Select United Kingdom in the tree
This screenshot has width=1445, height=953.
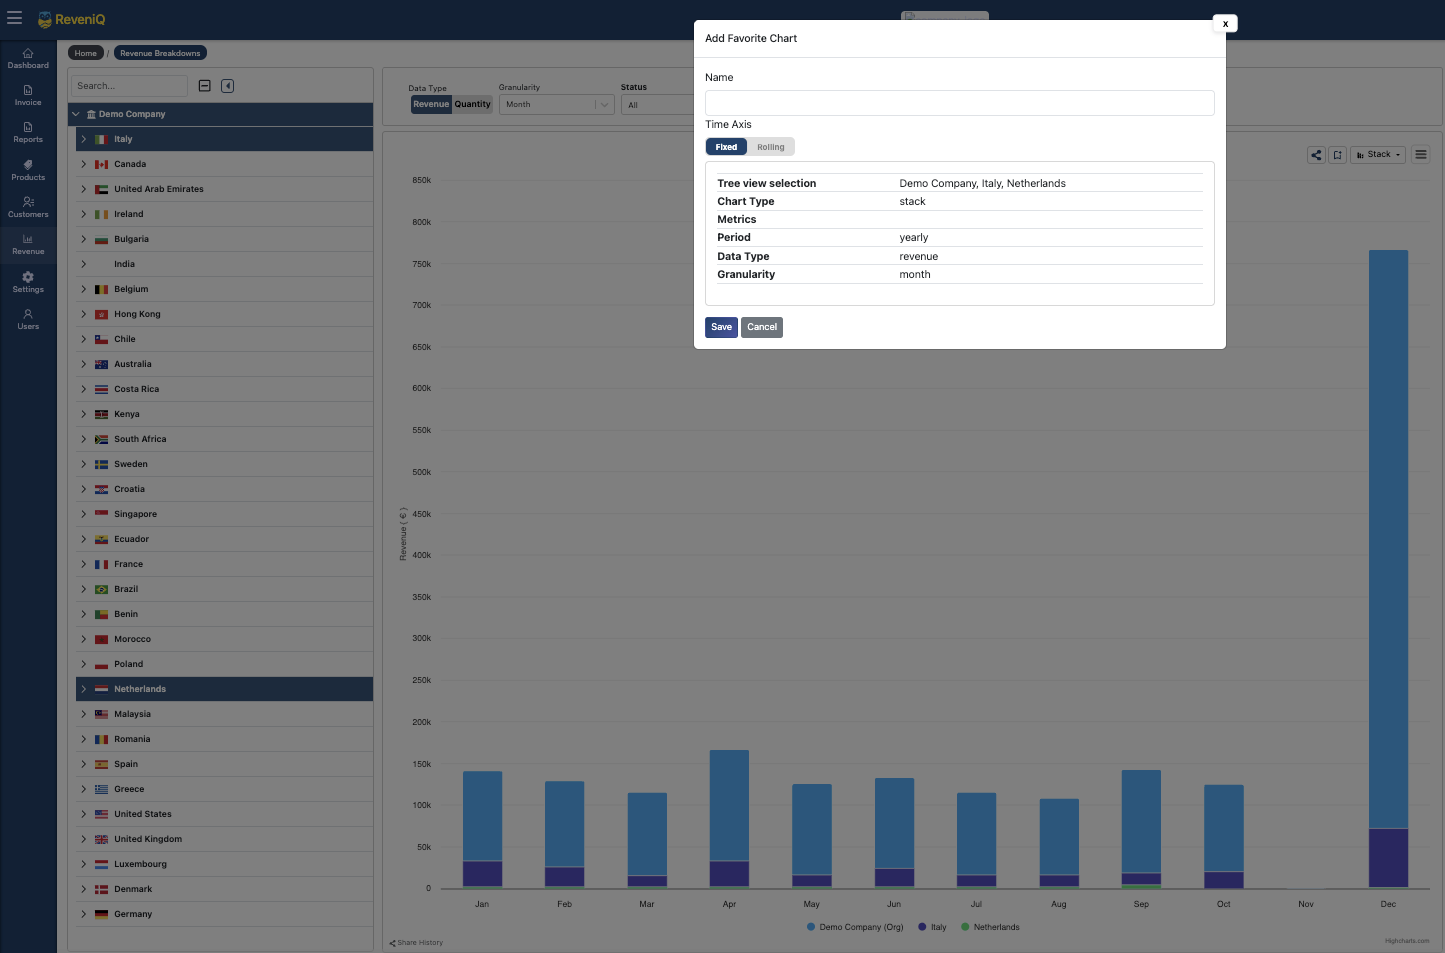224,839
